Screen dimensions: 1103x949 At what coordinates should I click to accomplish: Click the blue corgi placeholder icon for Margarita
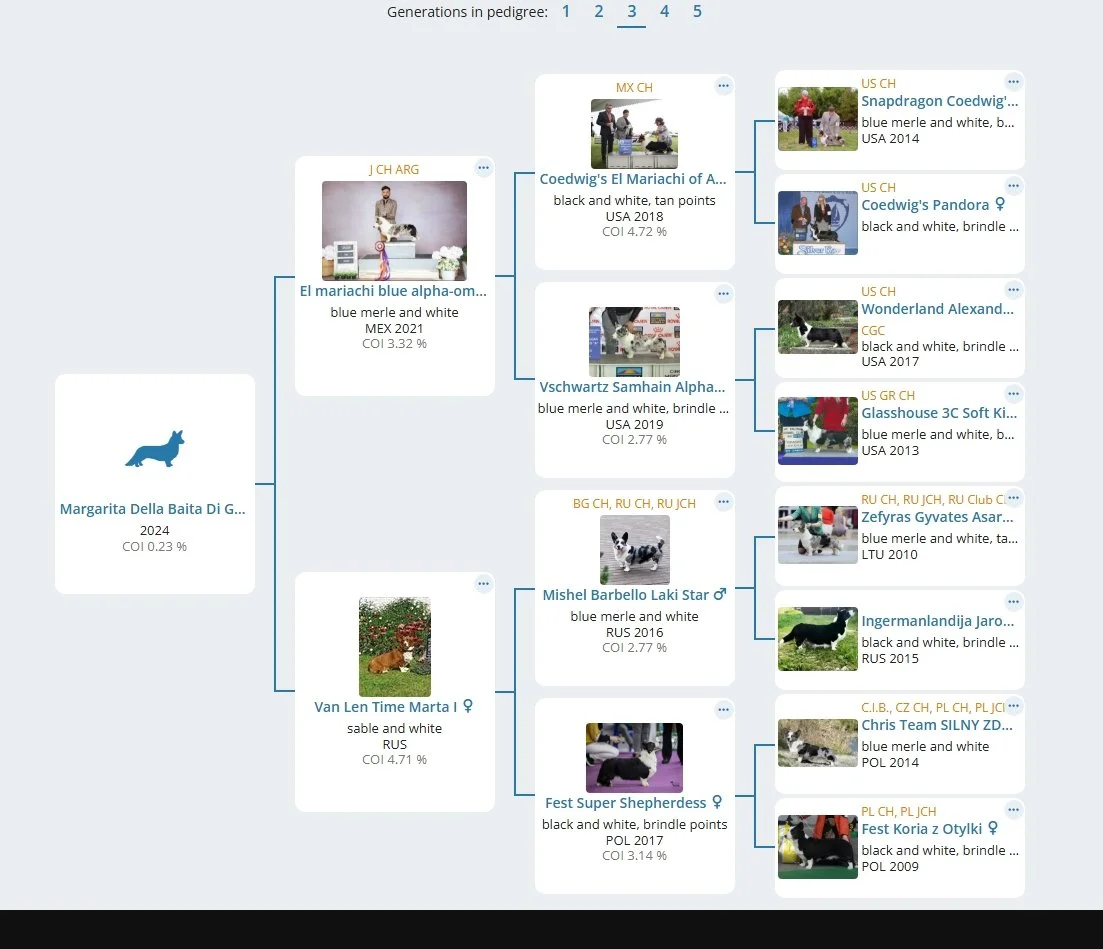coord(155,448)
